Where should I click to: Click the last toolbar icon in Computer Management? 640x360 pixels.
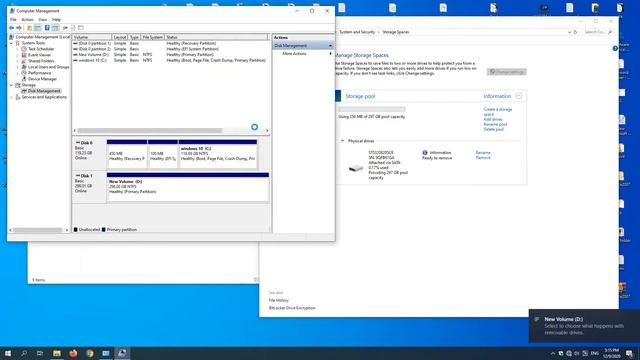coord(81,28)
